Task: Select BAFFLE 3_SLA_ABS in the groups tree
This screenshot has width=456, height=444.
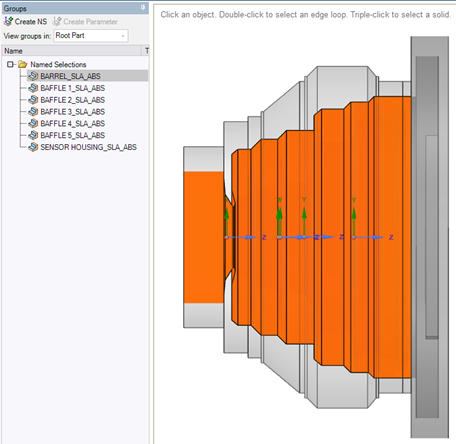Action: tap(73, 112)
